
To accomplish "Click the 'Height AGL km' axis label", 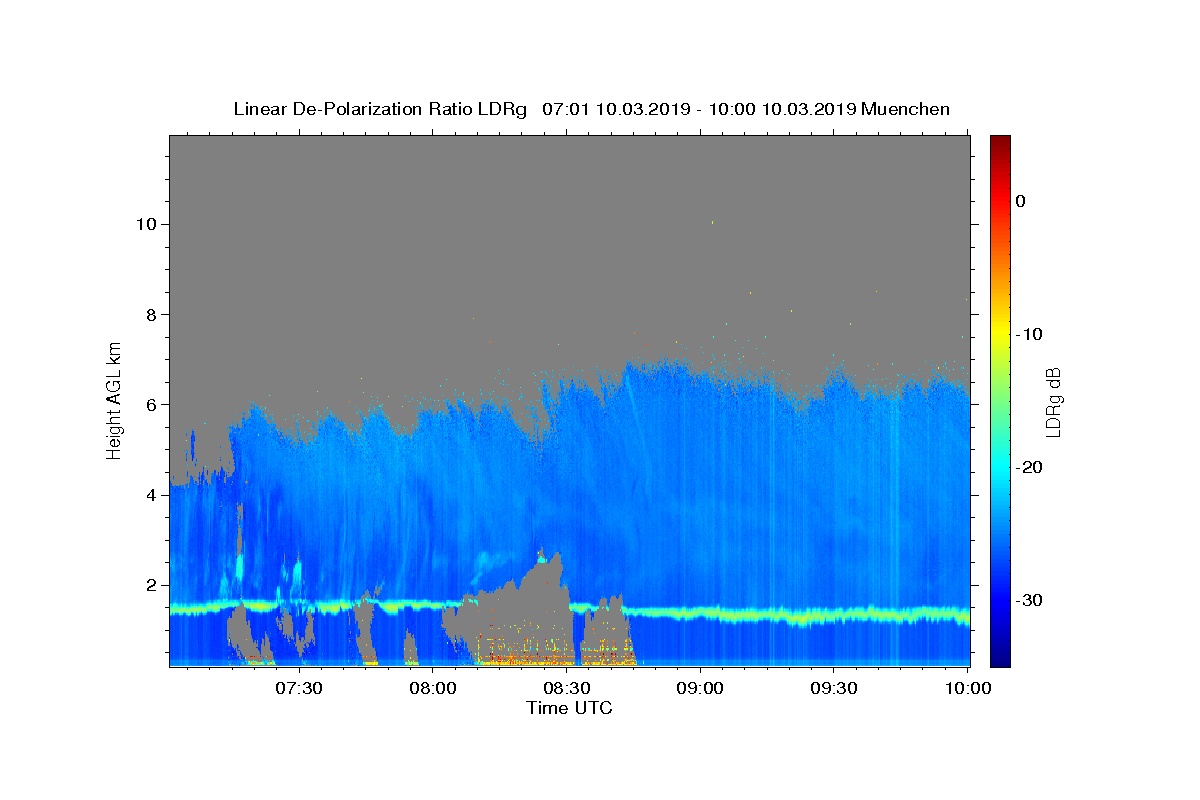I will pos(115,400).
